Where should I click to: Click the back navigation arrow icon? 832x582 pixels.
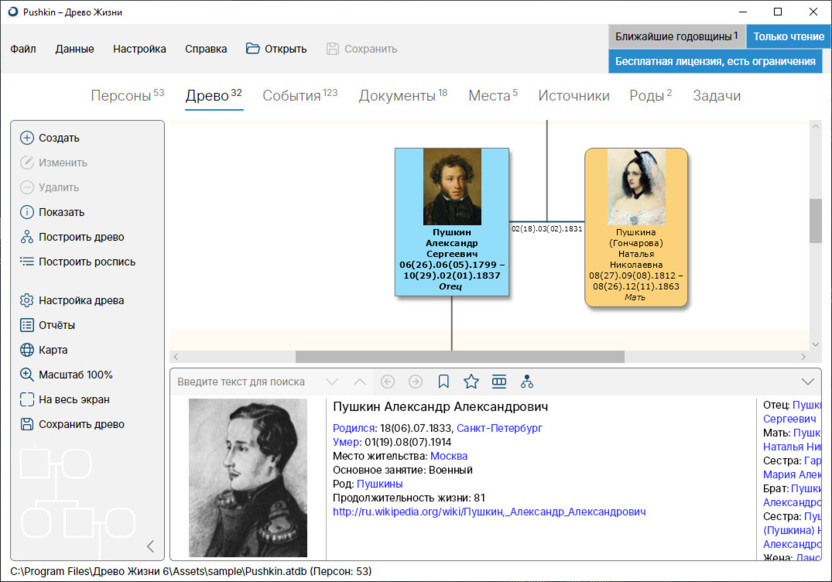click(388, 381)
